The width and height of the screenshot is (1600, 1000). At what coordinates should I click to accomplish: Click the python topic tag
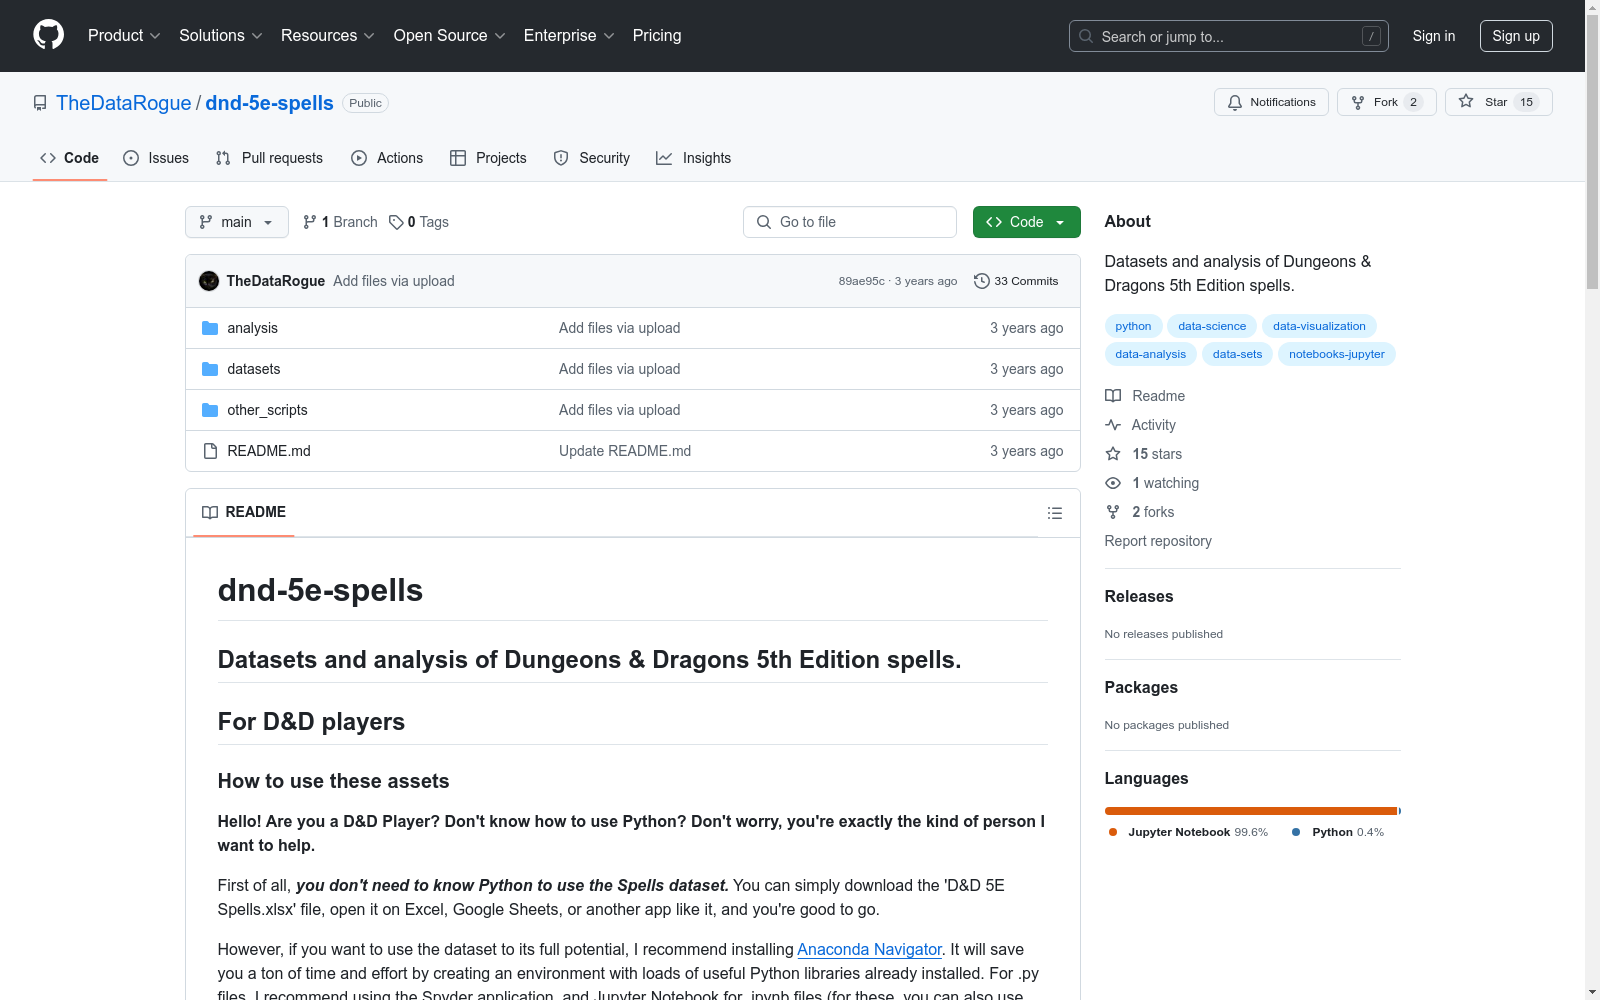point(1133,326)
